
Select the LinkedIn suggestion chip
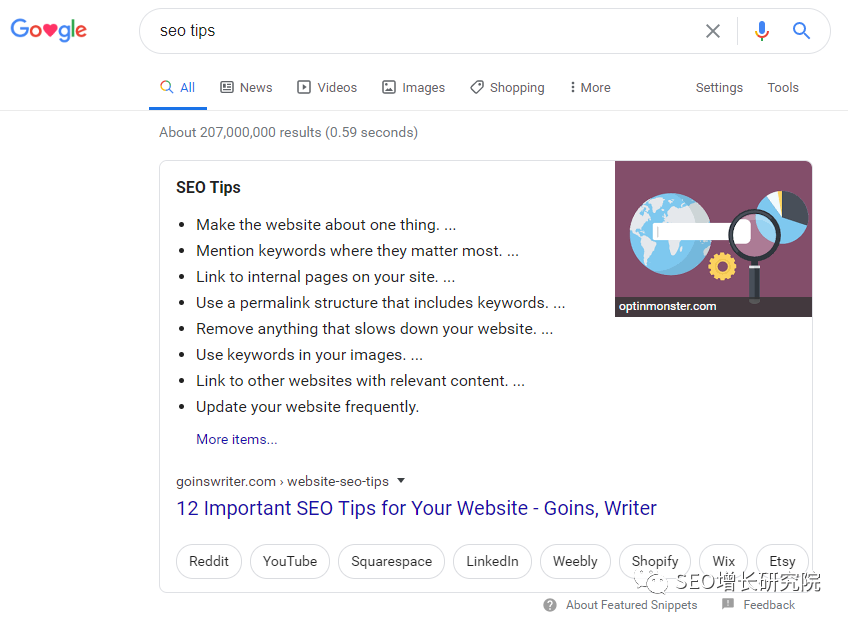pos(492,561)
